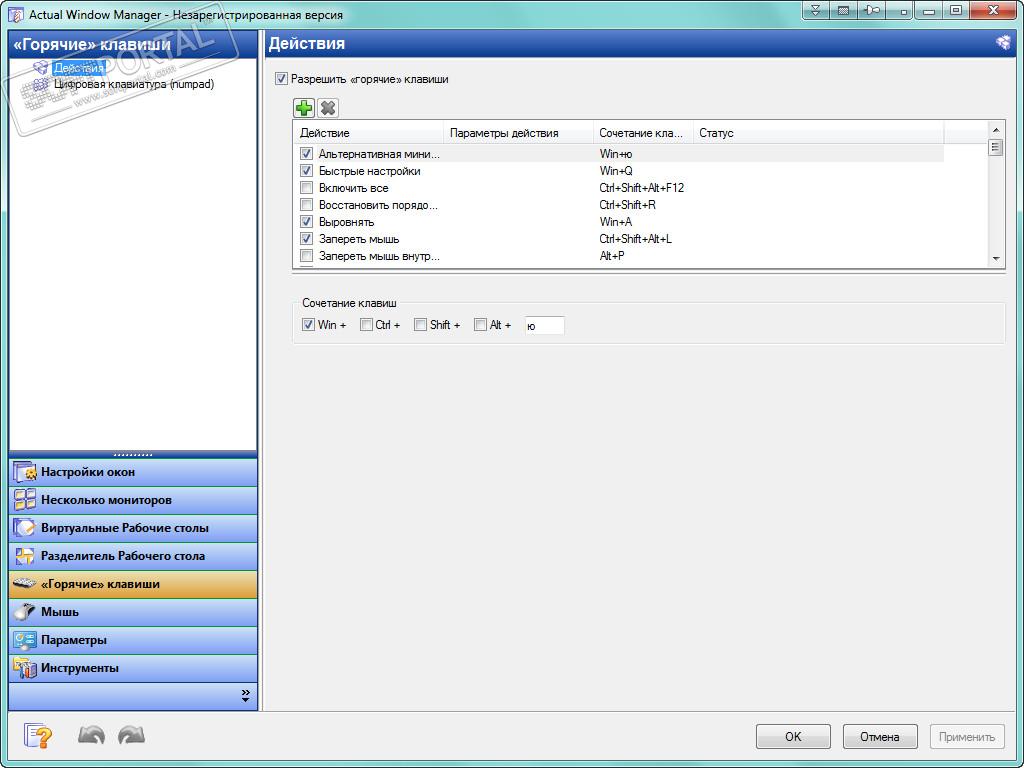Sort by the Действие column header
The height and width of the screenshot is (768, 1024).
pyautogui.click(x=368, y=133)
